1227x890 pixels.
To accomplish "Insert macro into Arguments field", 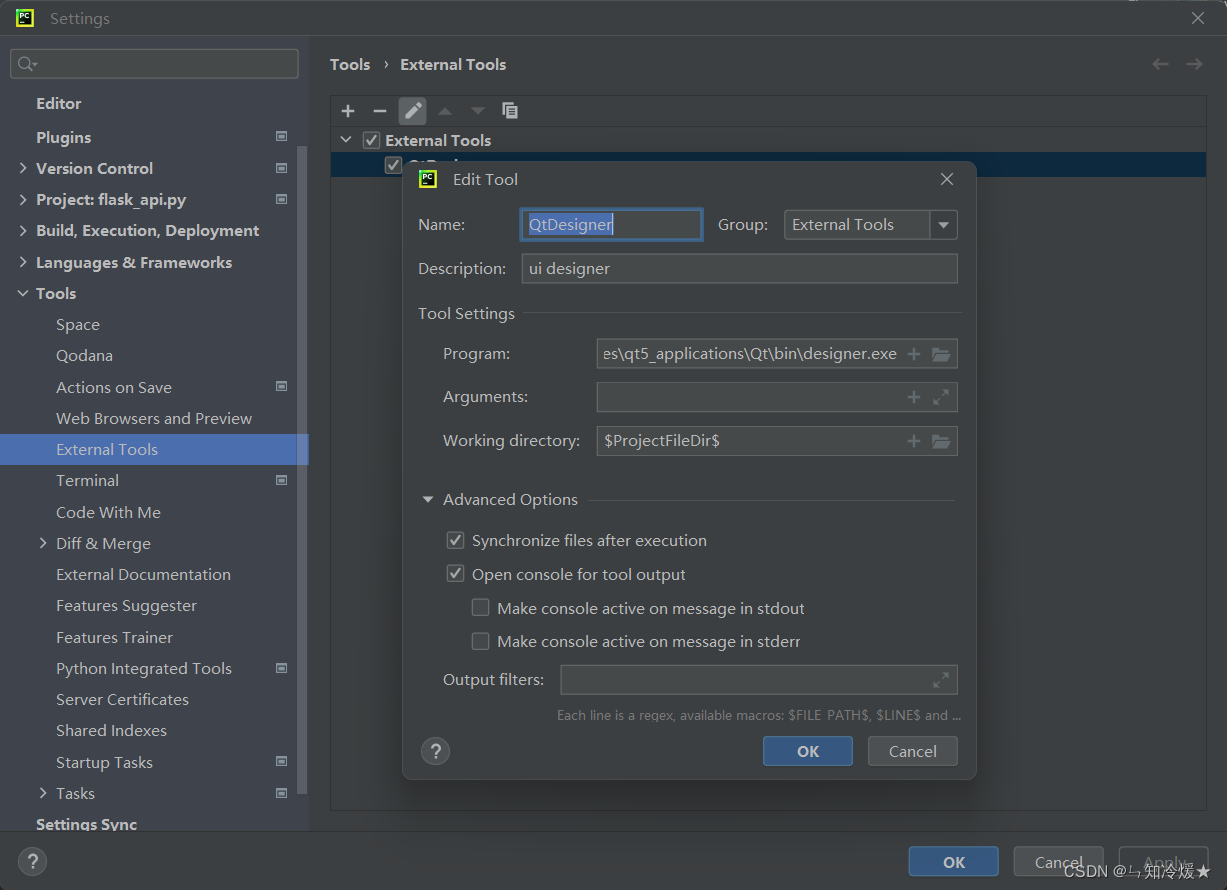I will [x=913, y=397].
